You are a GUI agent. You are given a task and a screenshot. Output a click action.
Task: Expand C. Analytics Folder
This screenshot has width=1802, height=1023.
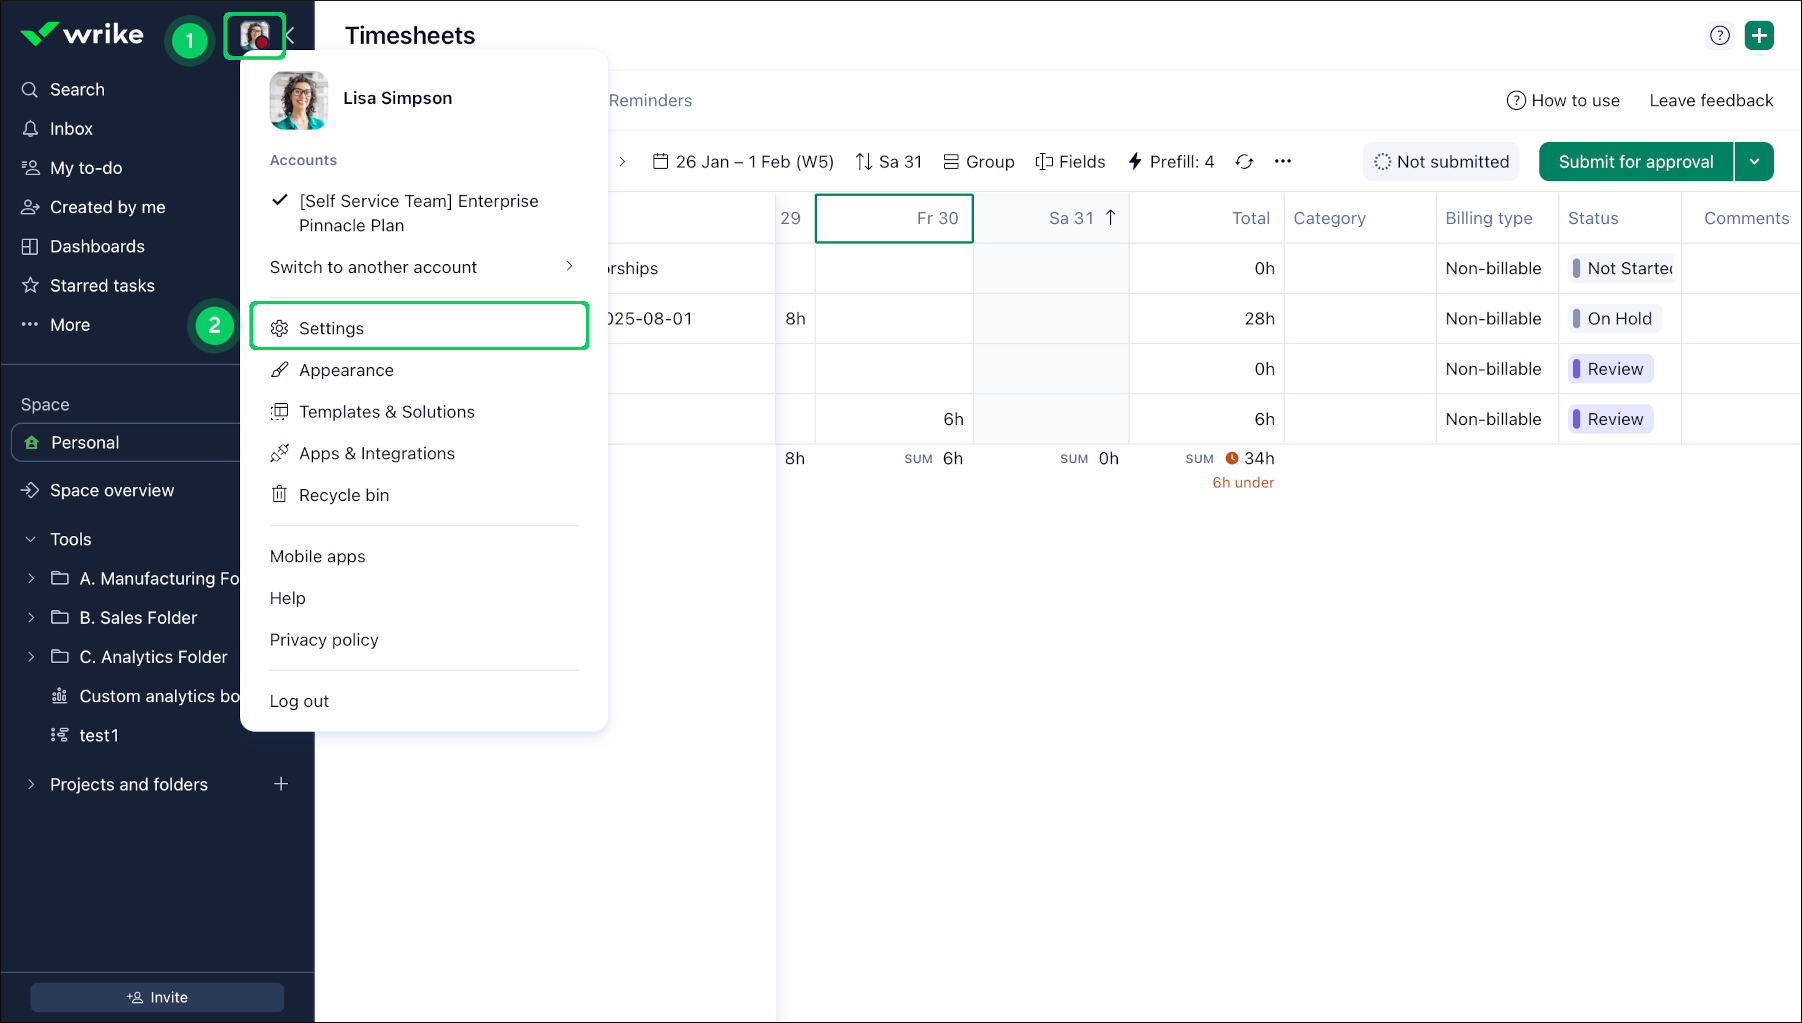pos(31,656)
